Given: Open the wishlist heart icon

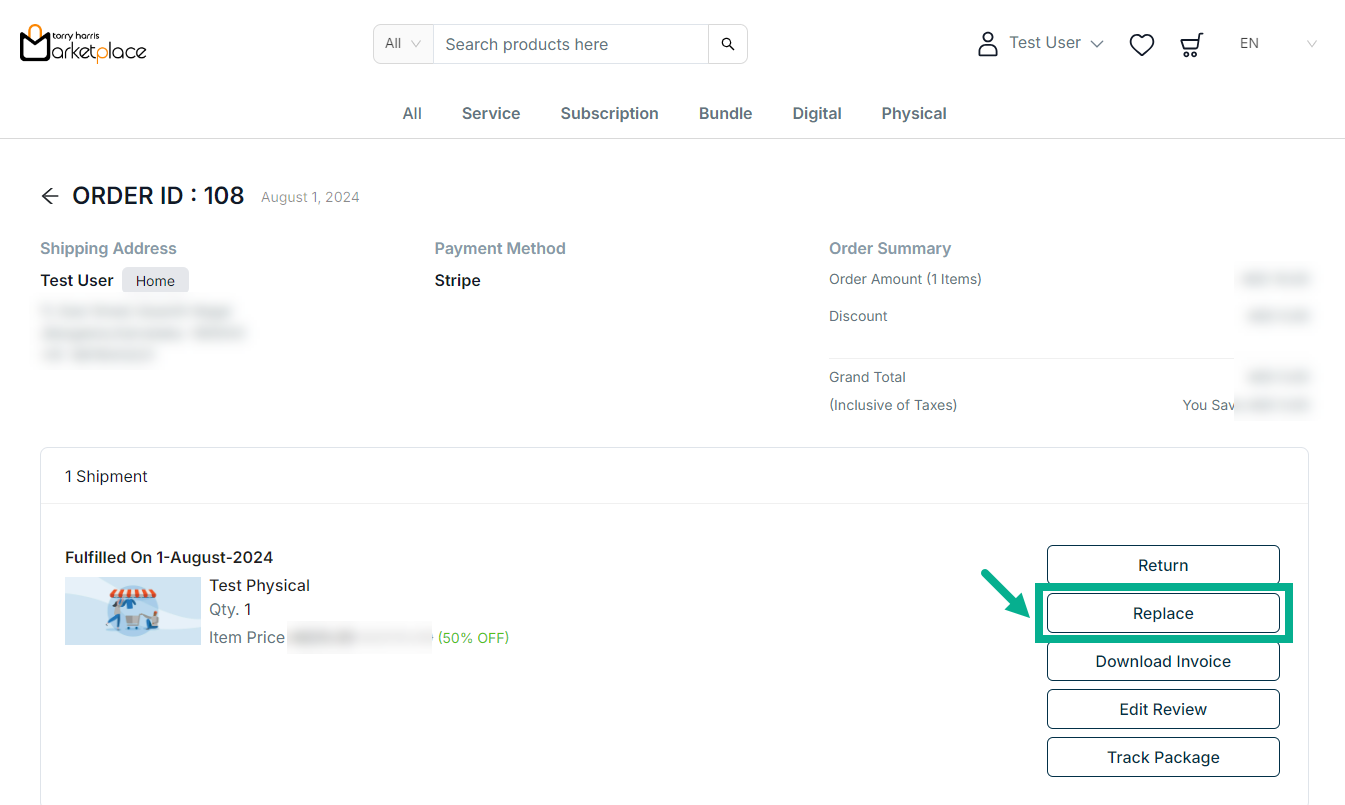Looking at the screenshot, I should pyautogui.click(x=1141, y=44).
